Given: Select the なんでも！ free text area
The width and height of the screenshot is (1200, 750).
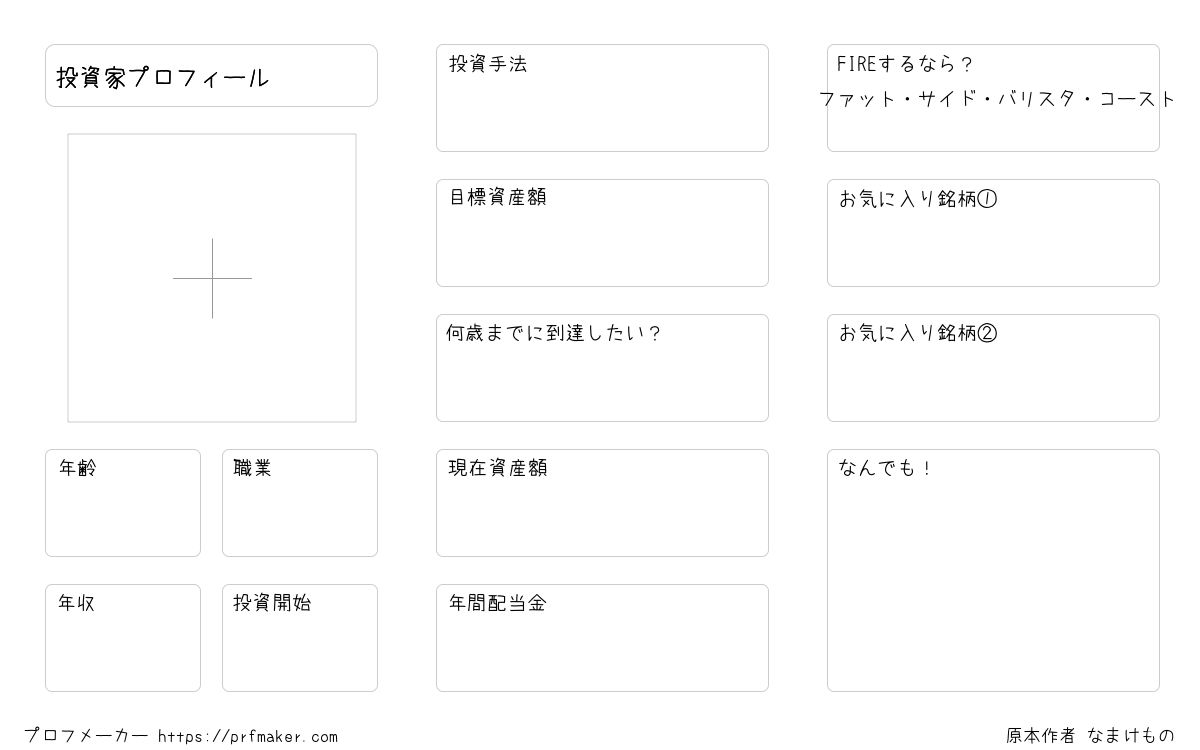Looking at the screenshot, I should [993, 570].
